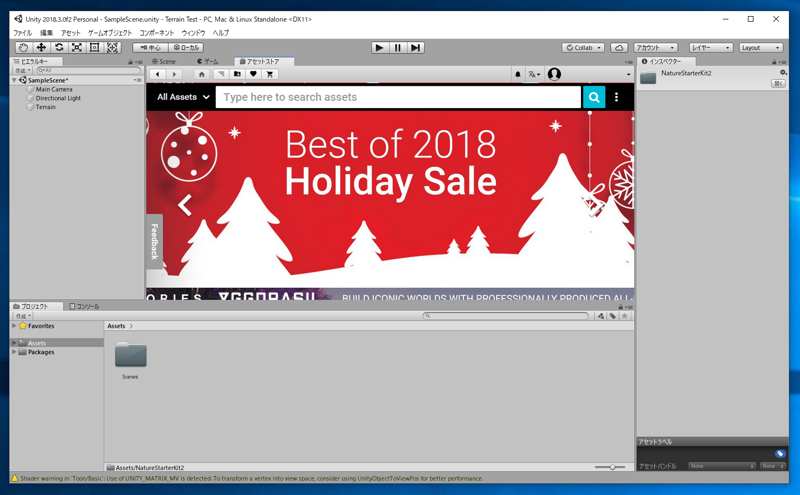Open the three-dot more options menu

coord(616,97)
